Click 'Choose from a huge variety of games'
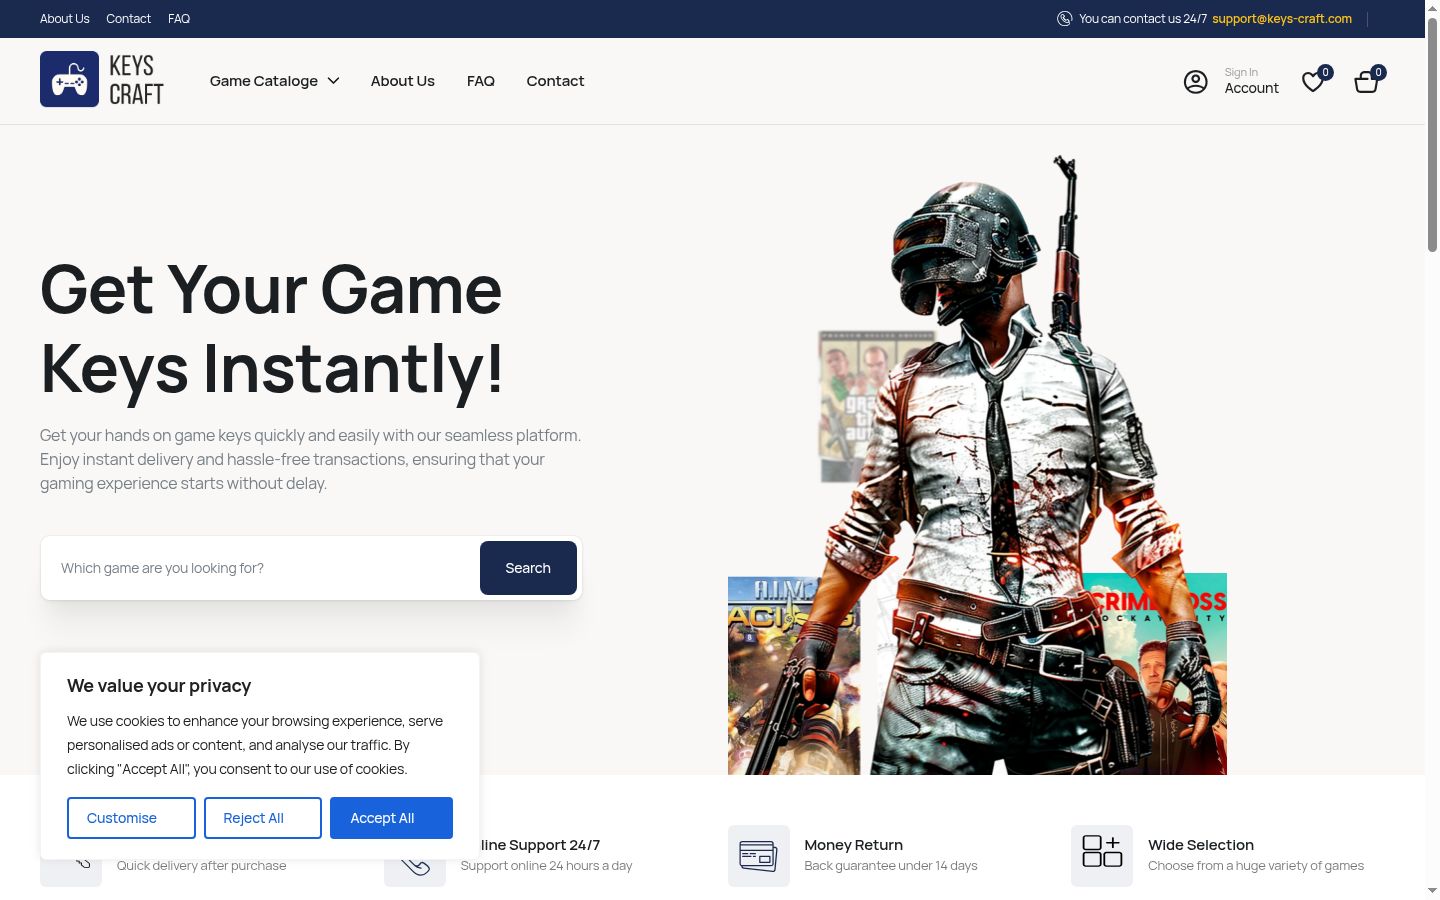The image size is (1440, 900). click(x=1256, y=866)
